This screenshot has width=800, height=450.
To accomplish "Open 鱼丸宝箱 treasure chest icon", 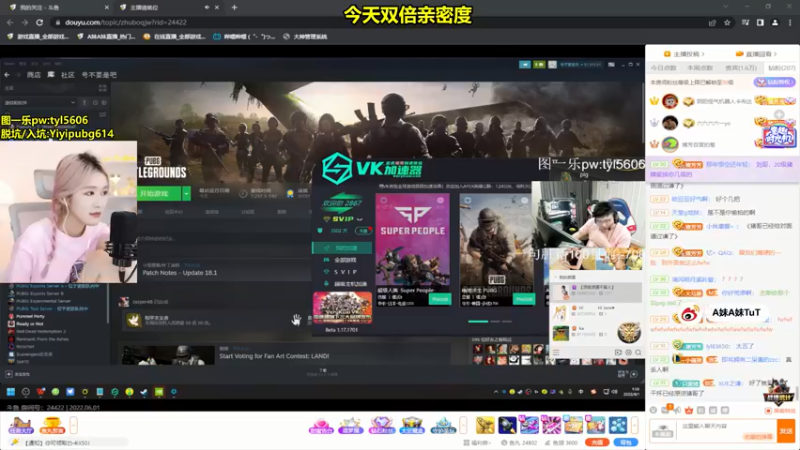I will [x=52, y=426].
